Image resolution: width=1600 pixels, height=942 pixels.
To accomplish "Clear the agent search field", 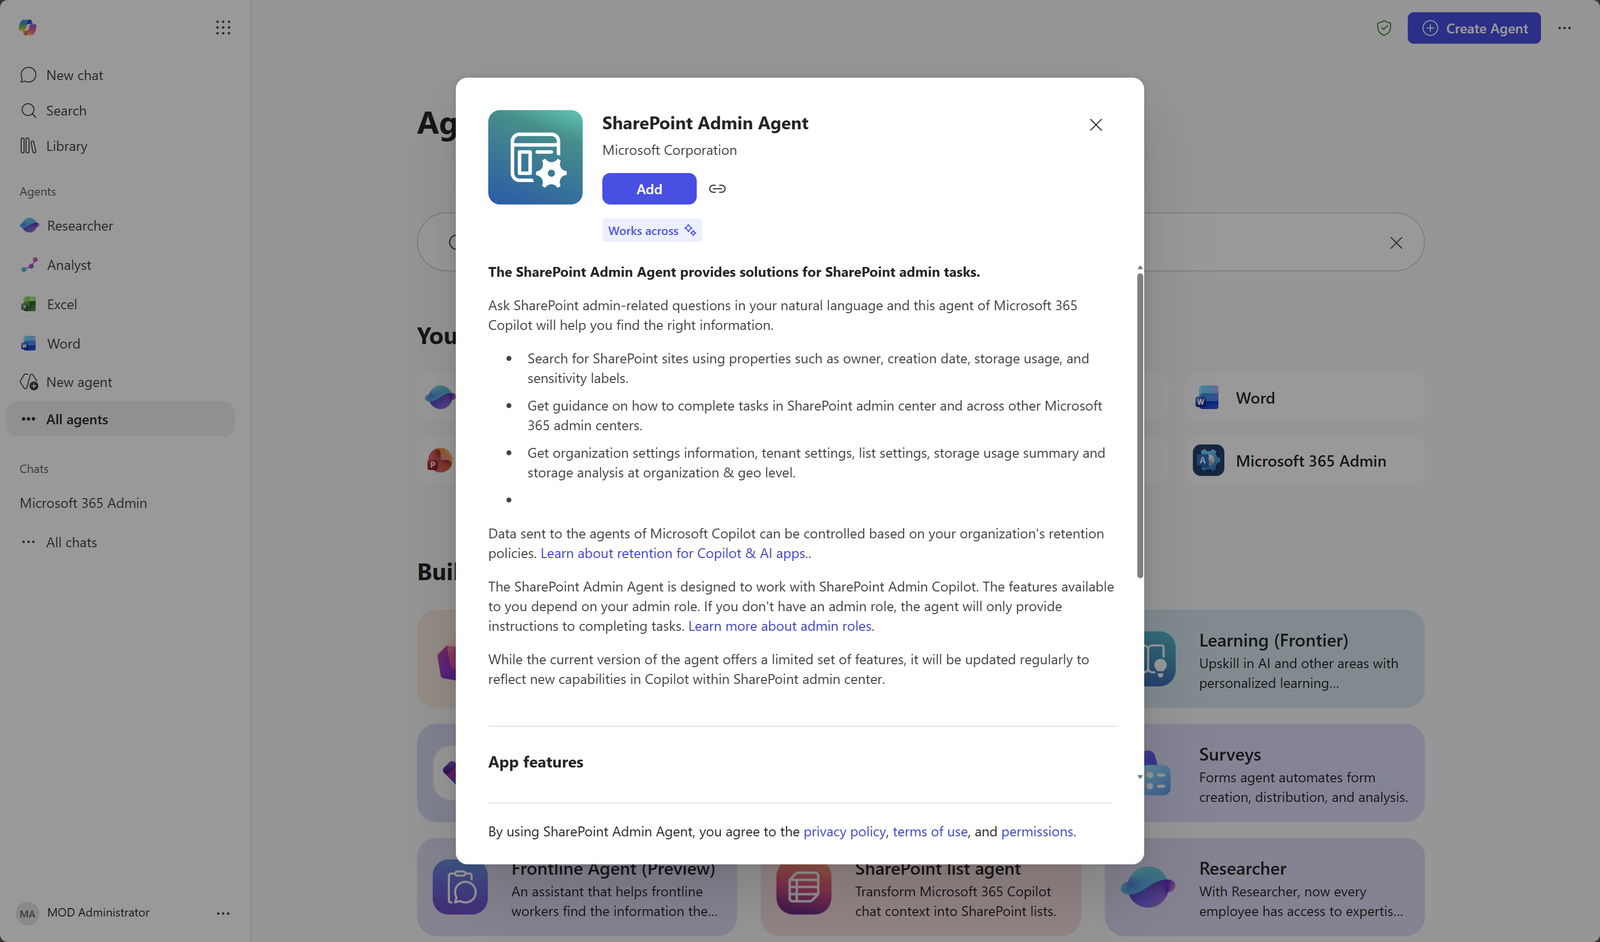I will tap(1396, 243).
